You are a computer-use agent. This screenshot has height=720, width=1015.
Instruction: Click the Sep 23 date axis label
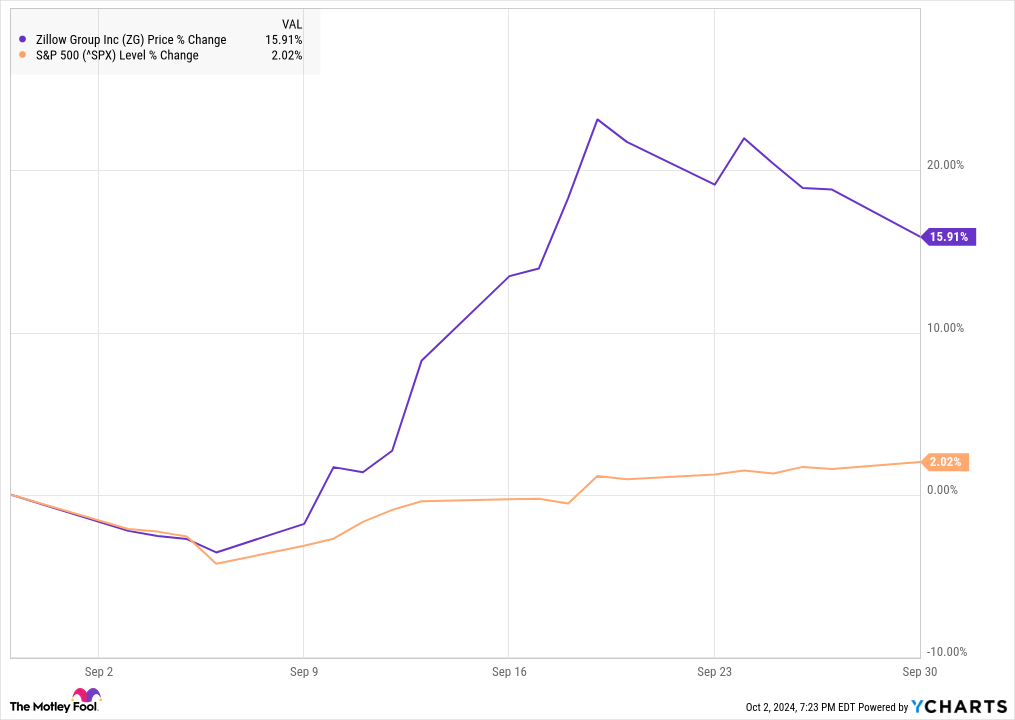(714, 671)
